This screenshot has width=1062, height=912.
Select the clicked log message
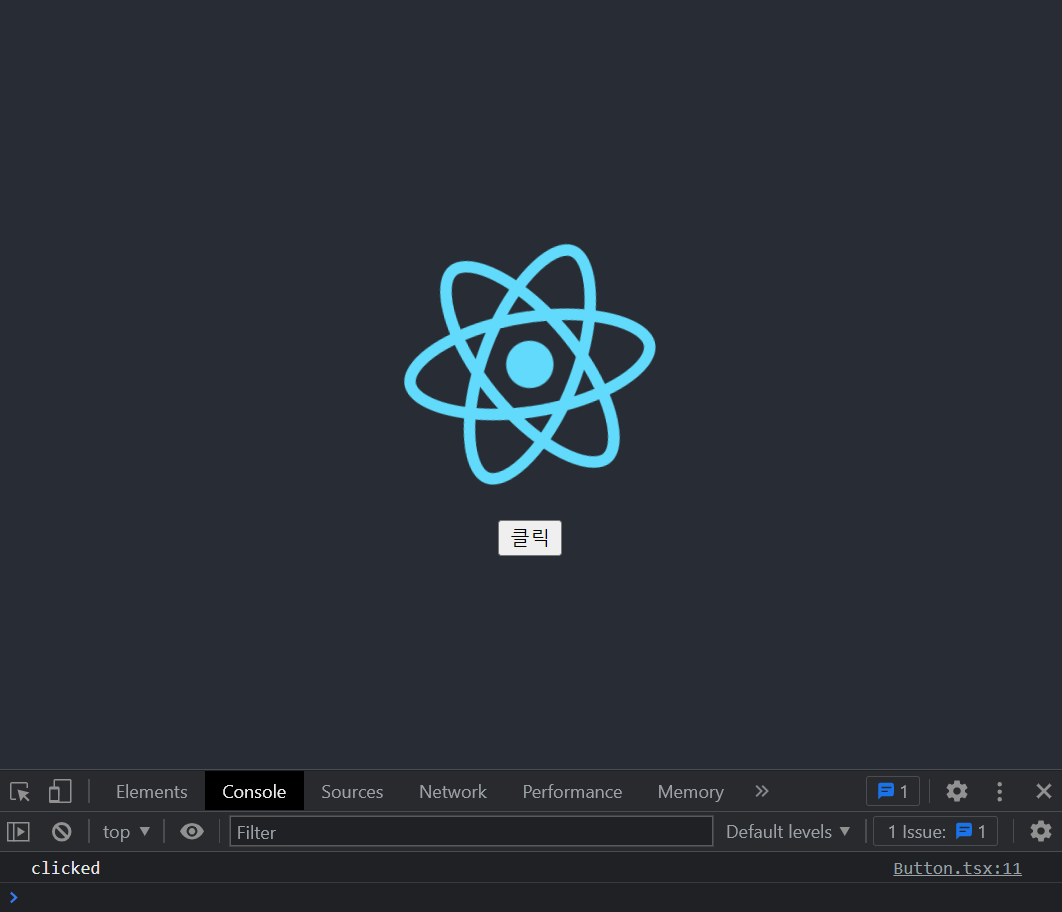[66, 868]
